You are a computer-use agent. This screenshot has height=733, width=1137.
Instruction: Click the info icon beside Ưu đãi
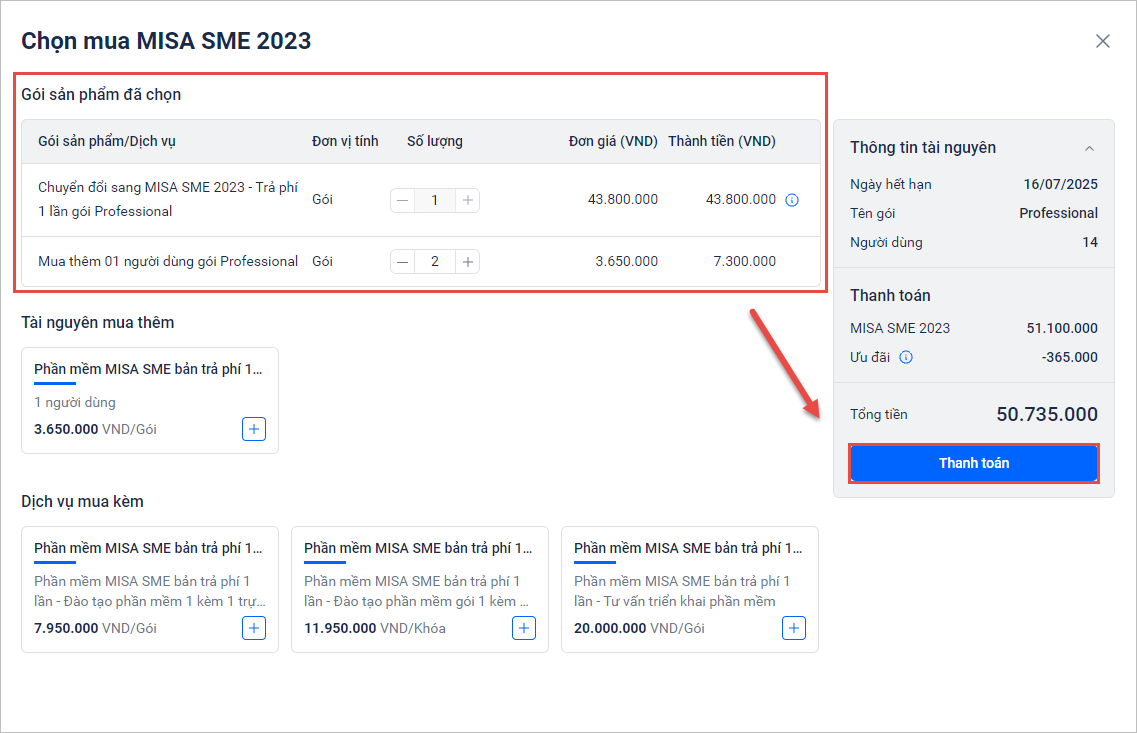point(905,357)
